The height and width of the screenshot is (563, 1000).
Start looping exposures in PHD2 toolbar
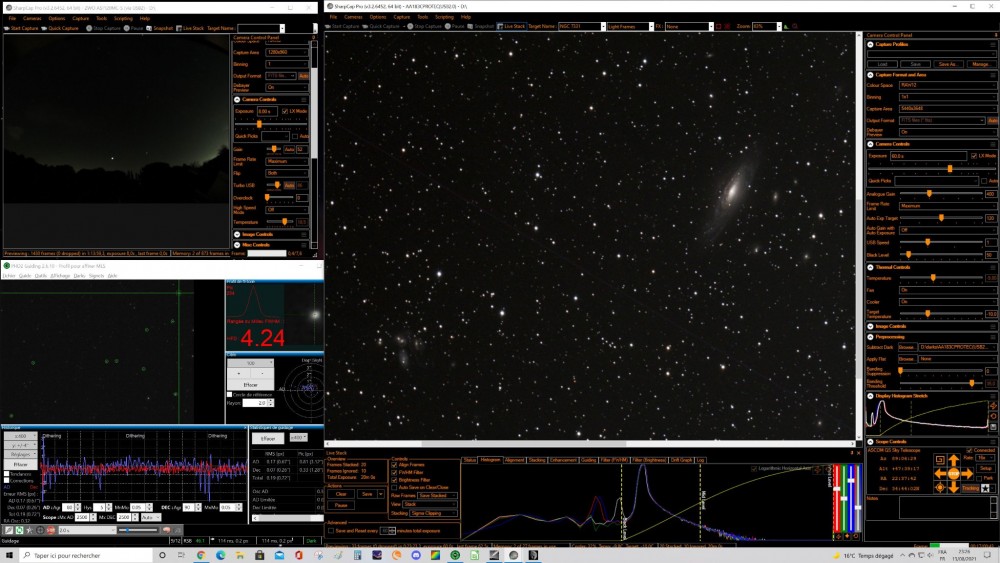[x=20, y=530]
